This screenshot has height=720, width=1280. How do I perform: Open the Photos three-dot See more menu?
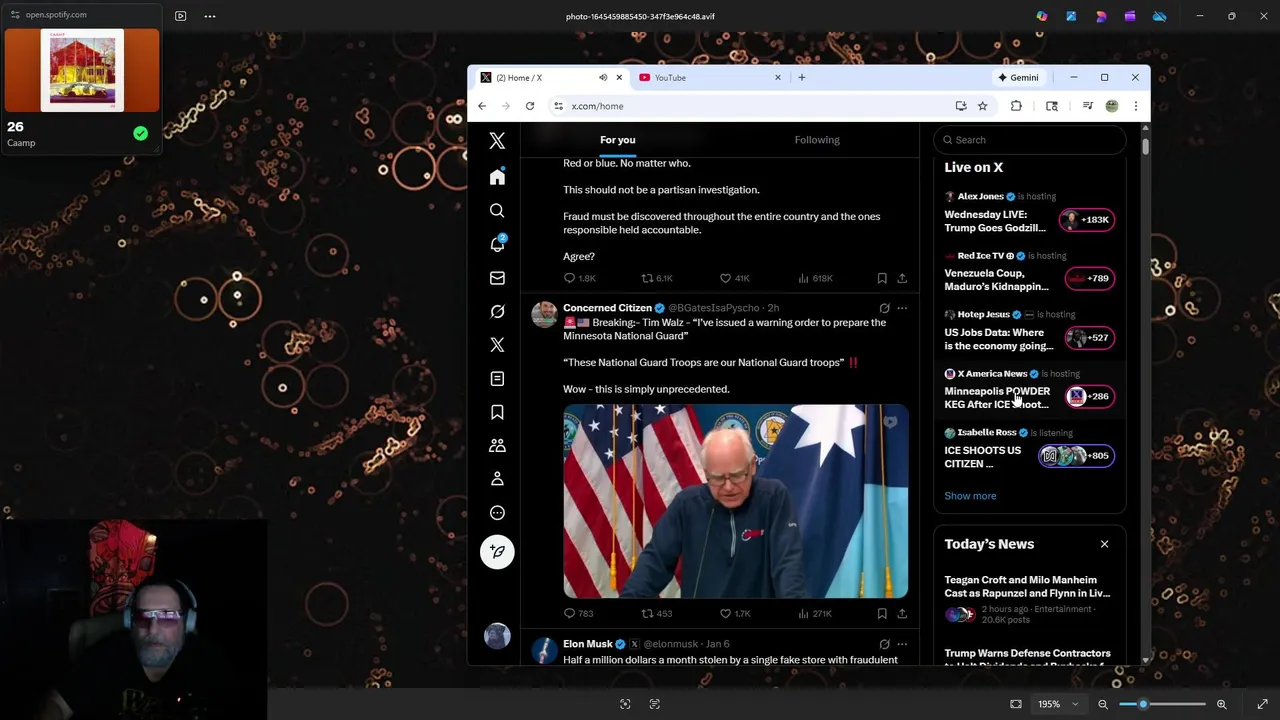(210, 16)
